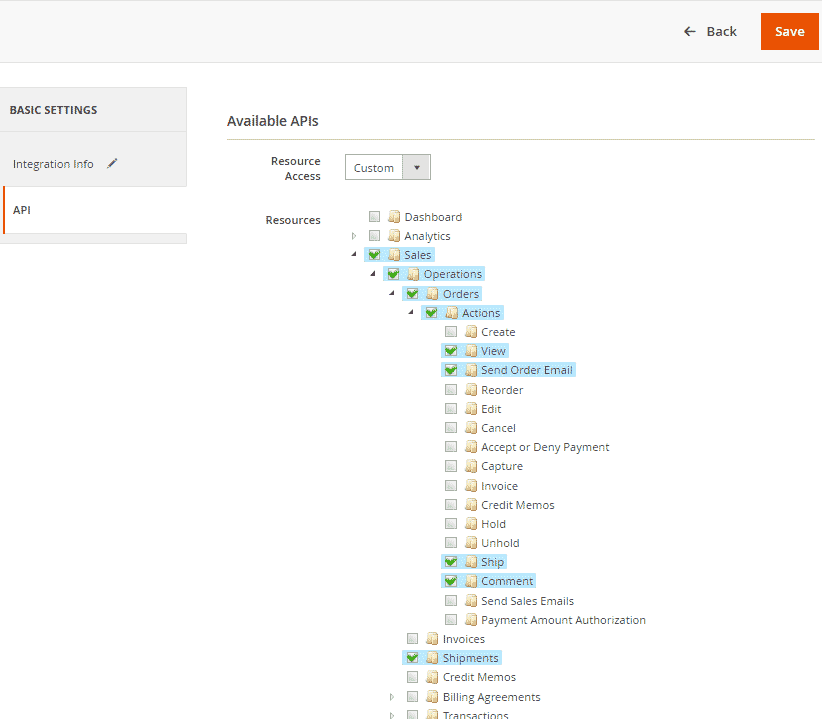Click the Send Order Email folder icon
822x719 pixels.
[471, 370]
